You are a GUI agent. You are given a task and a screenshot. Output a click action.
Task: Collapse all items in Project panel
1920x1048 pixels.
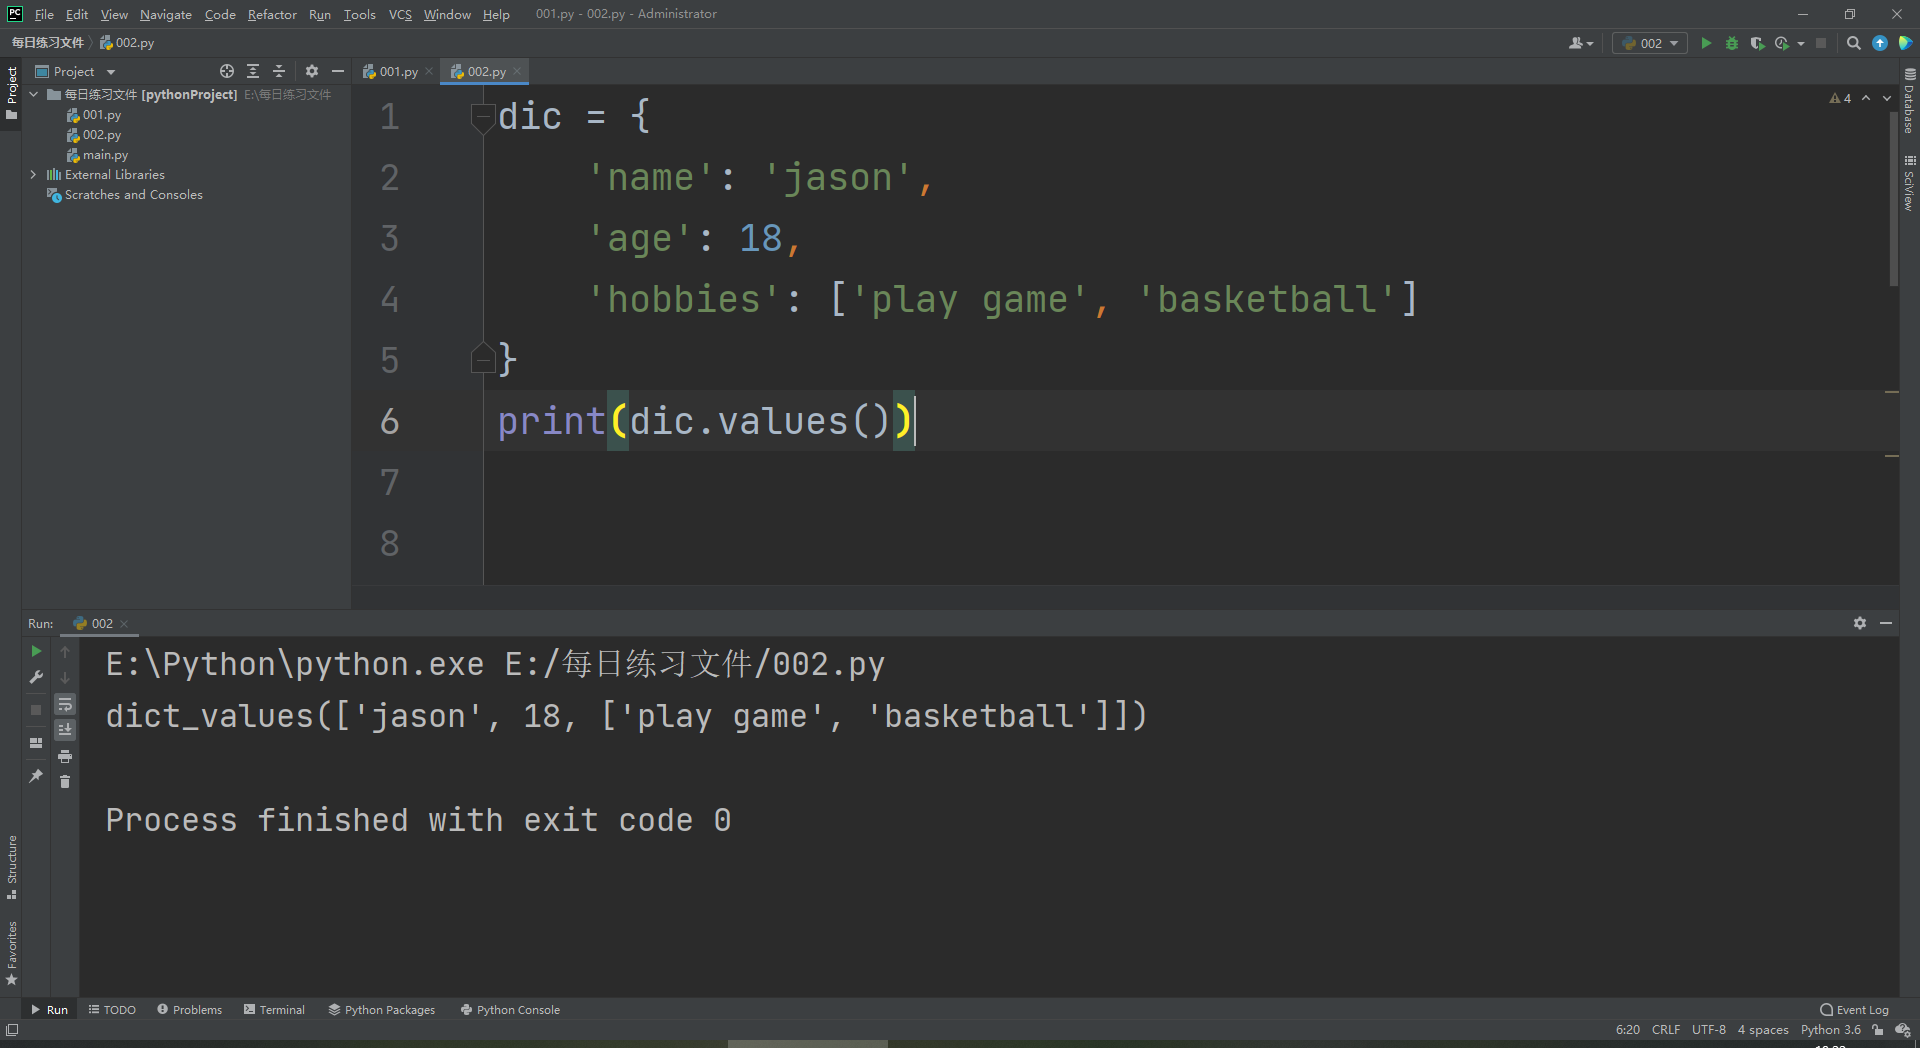pyautogui.click(x=279, y=71)
